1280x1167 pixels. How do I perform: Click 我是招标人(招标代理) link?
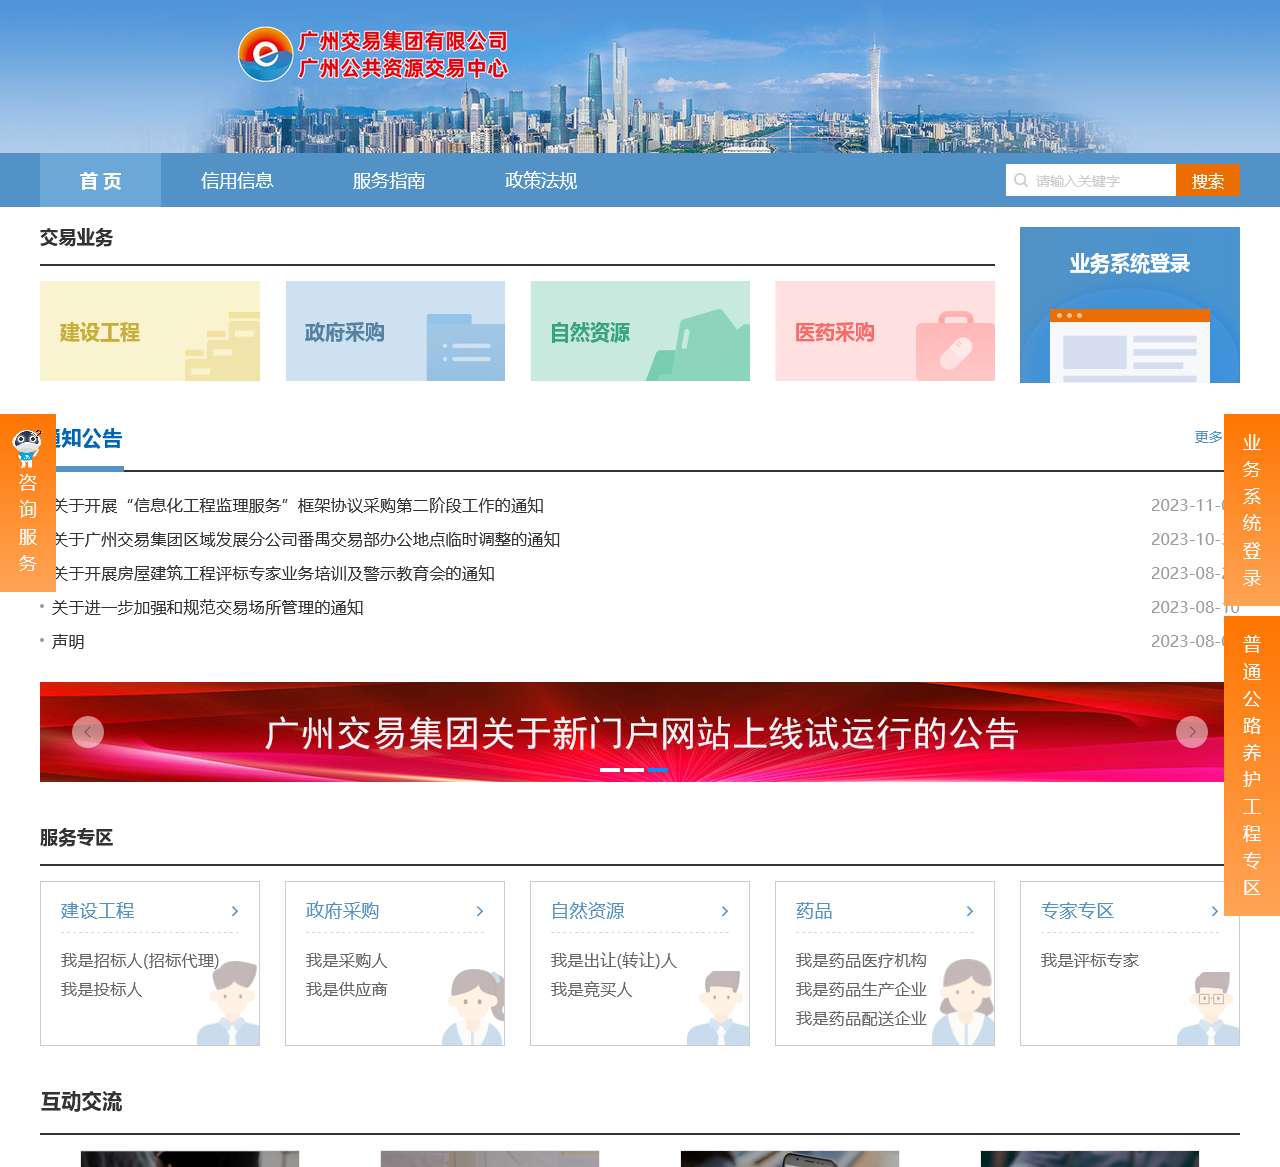pos(140,960)
